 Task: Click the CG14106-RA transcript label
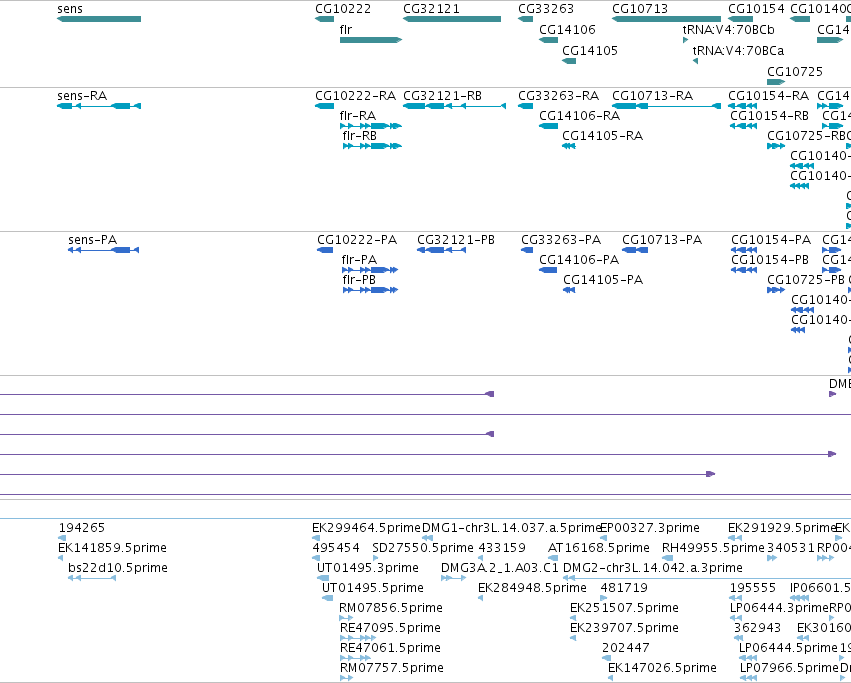pyautogui.click(x=579, y=116)
